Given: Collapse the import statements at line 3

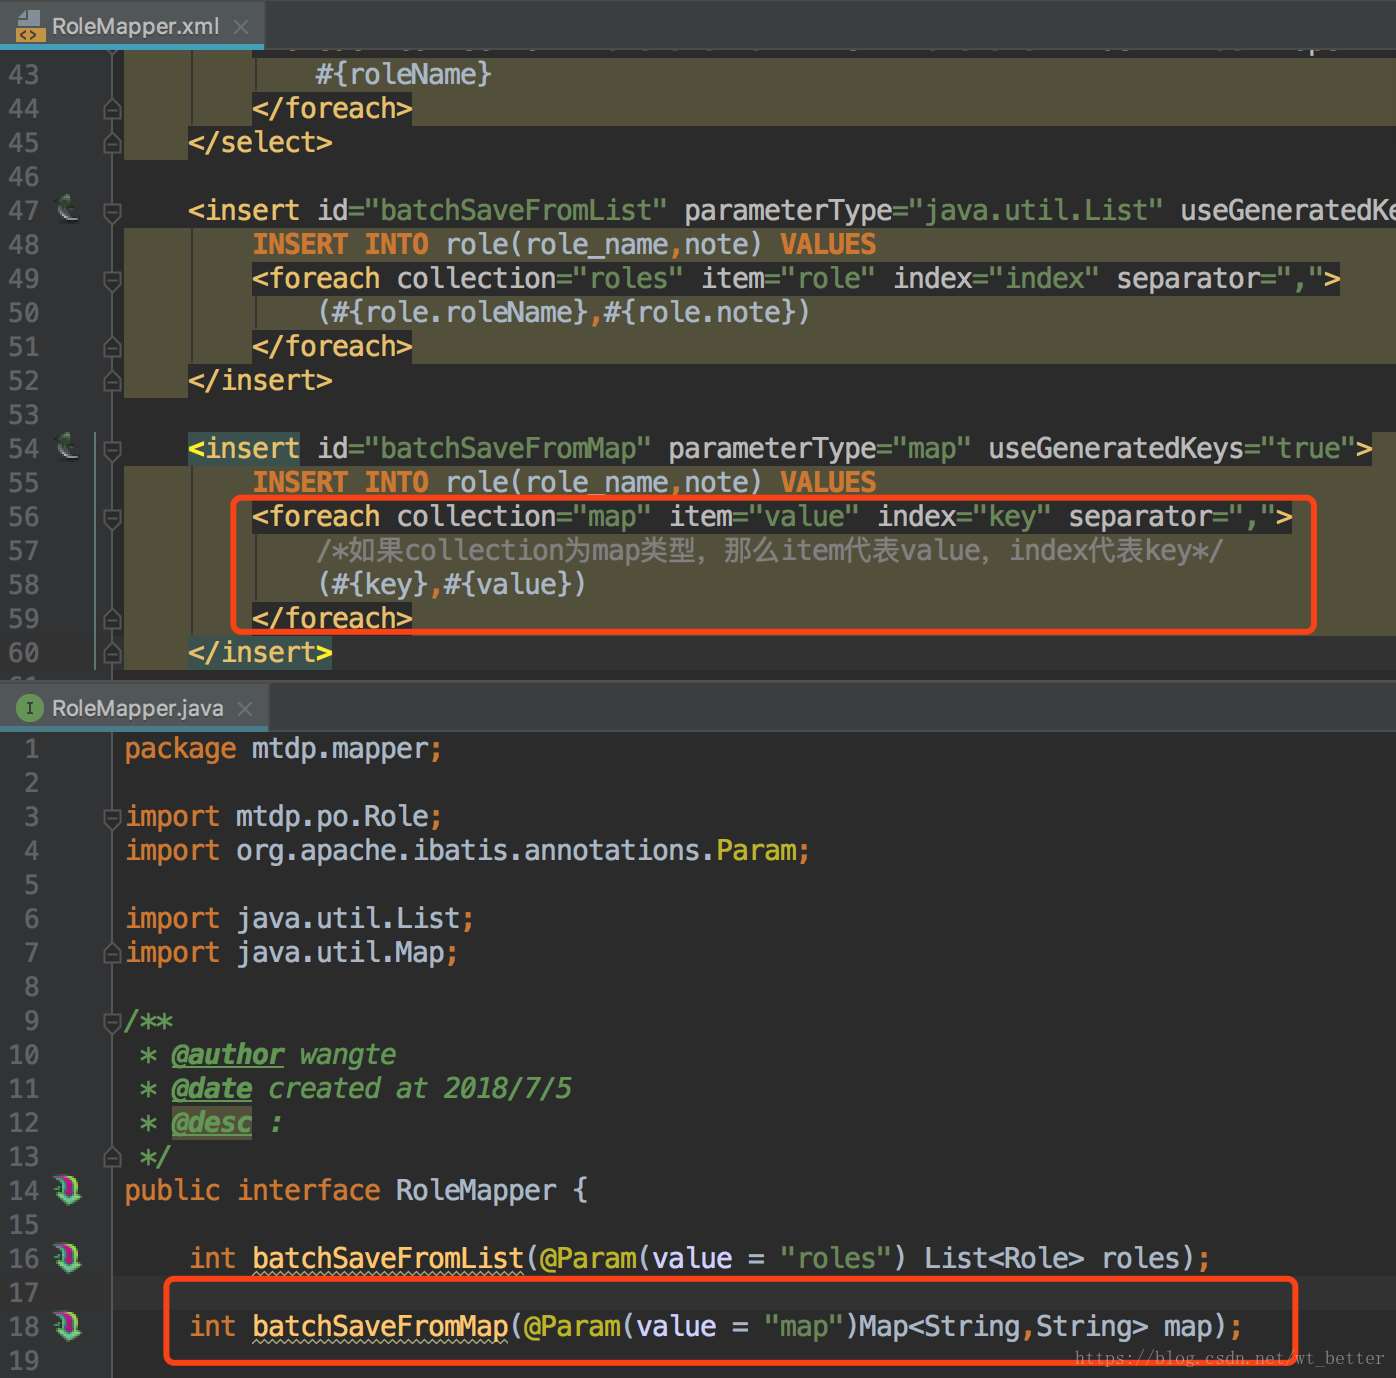Looking at the screenshot, I should coord(112,817).
